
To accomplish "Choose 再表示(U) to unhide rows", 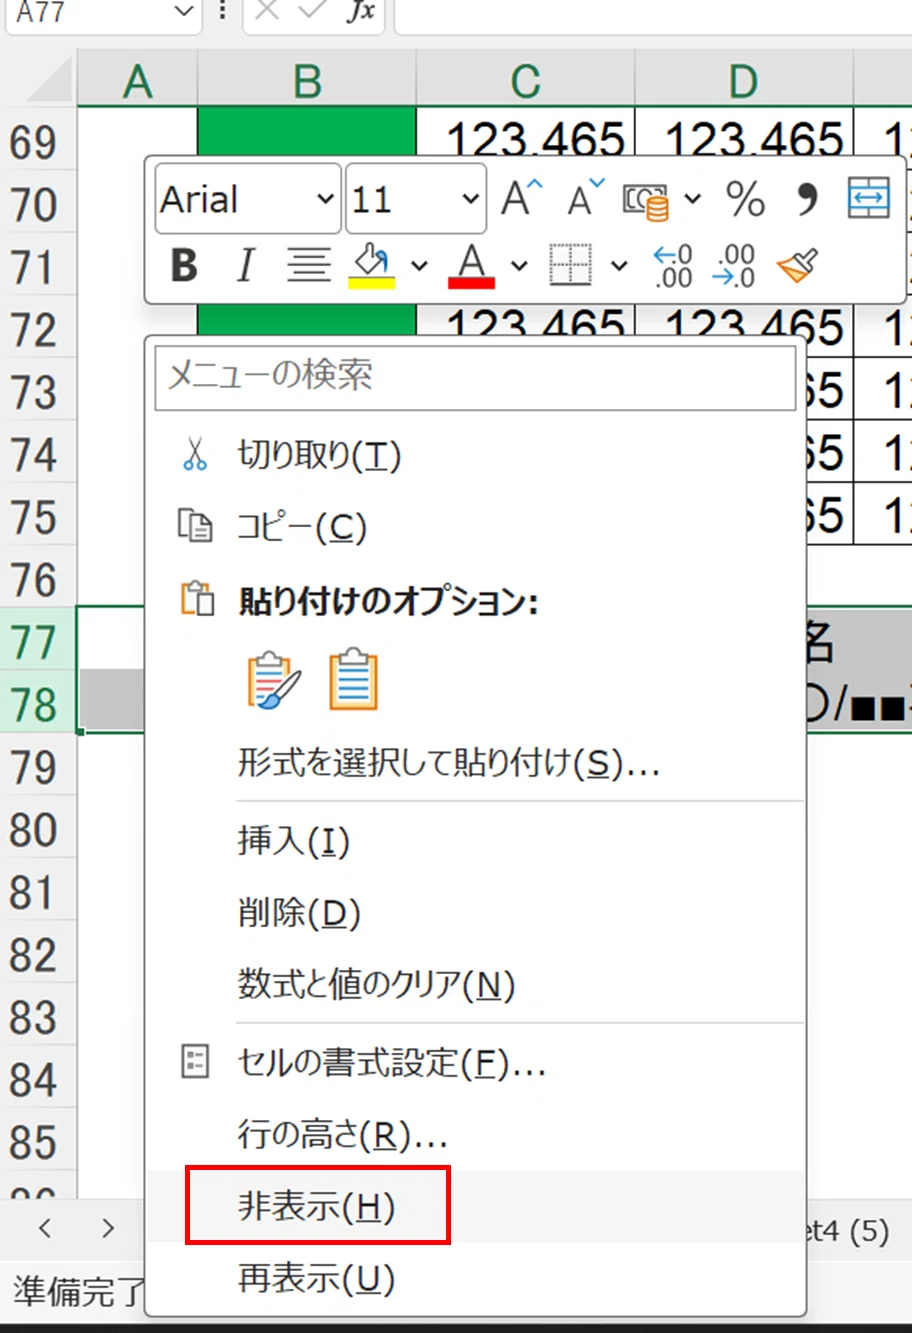I will 476,1279.
